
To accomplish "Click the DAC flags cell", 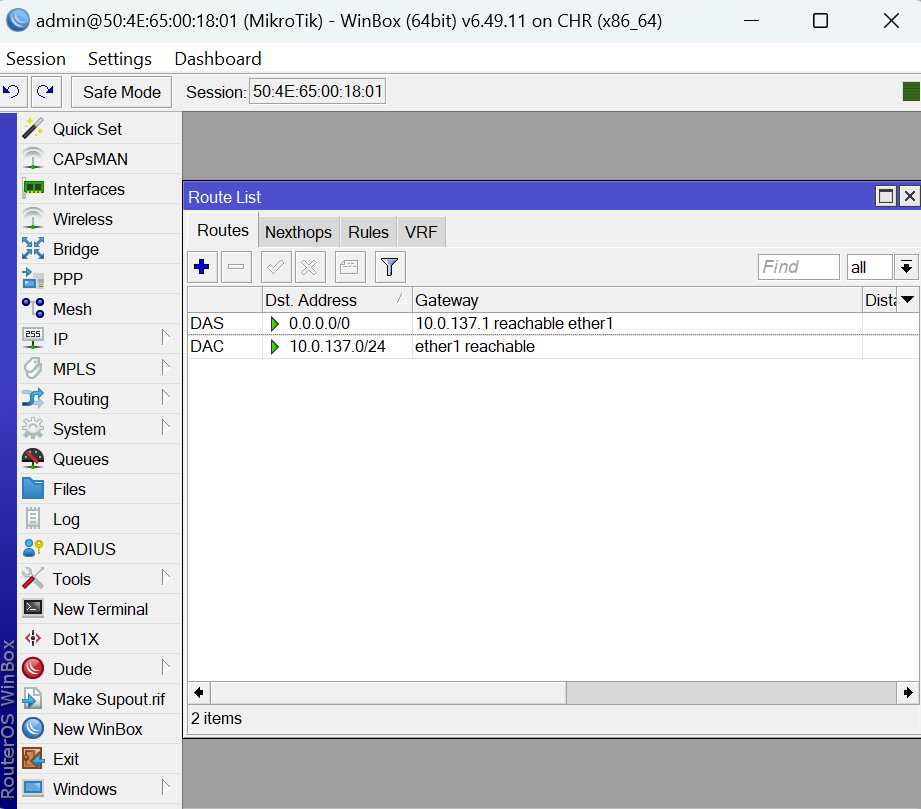I will (x=225, y=346).
